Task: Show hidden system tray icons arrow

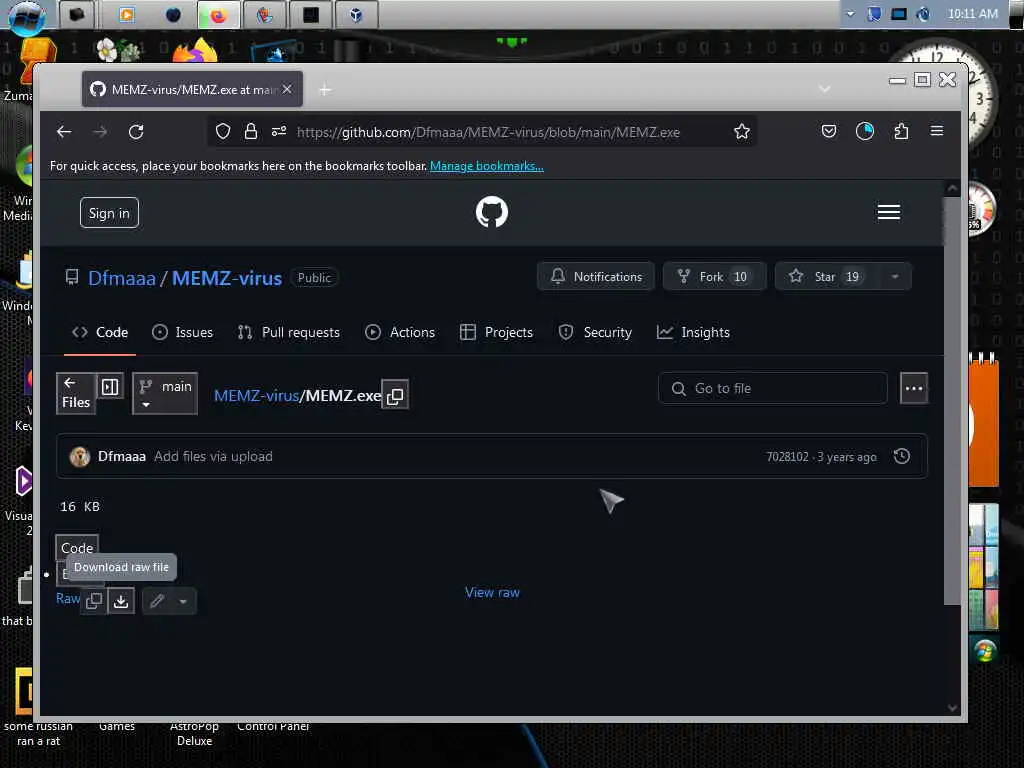Action: (x=850, y=14)
